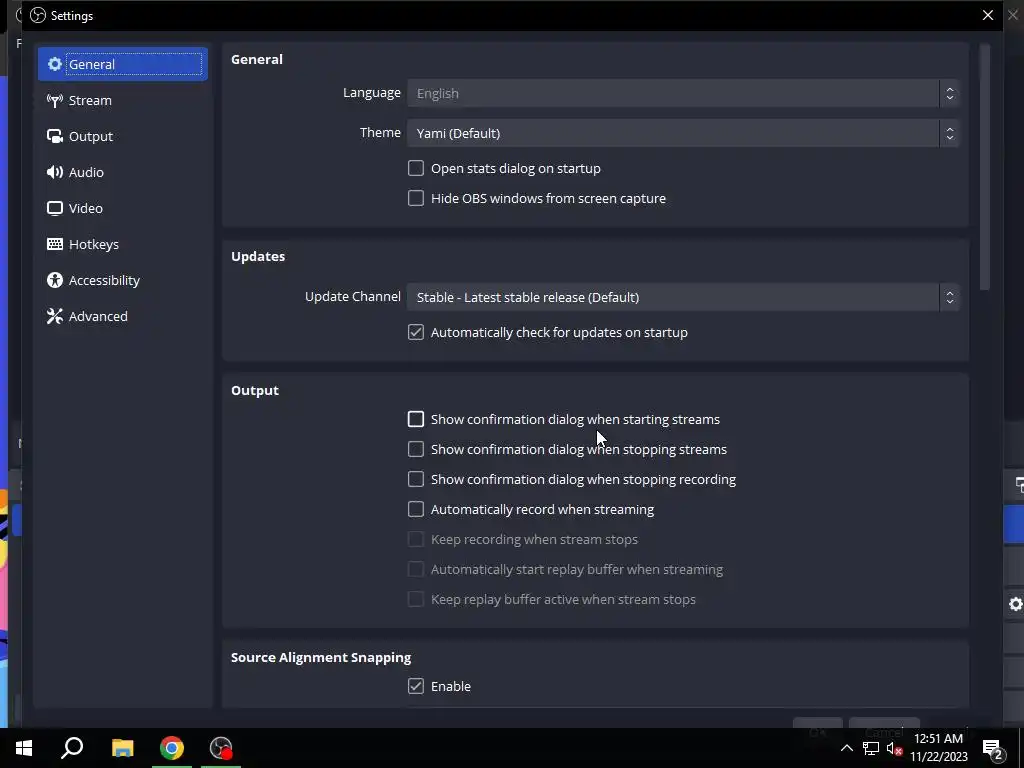
Task: Open the Update Channel dropdown
Action: [x=683, y=297]
